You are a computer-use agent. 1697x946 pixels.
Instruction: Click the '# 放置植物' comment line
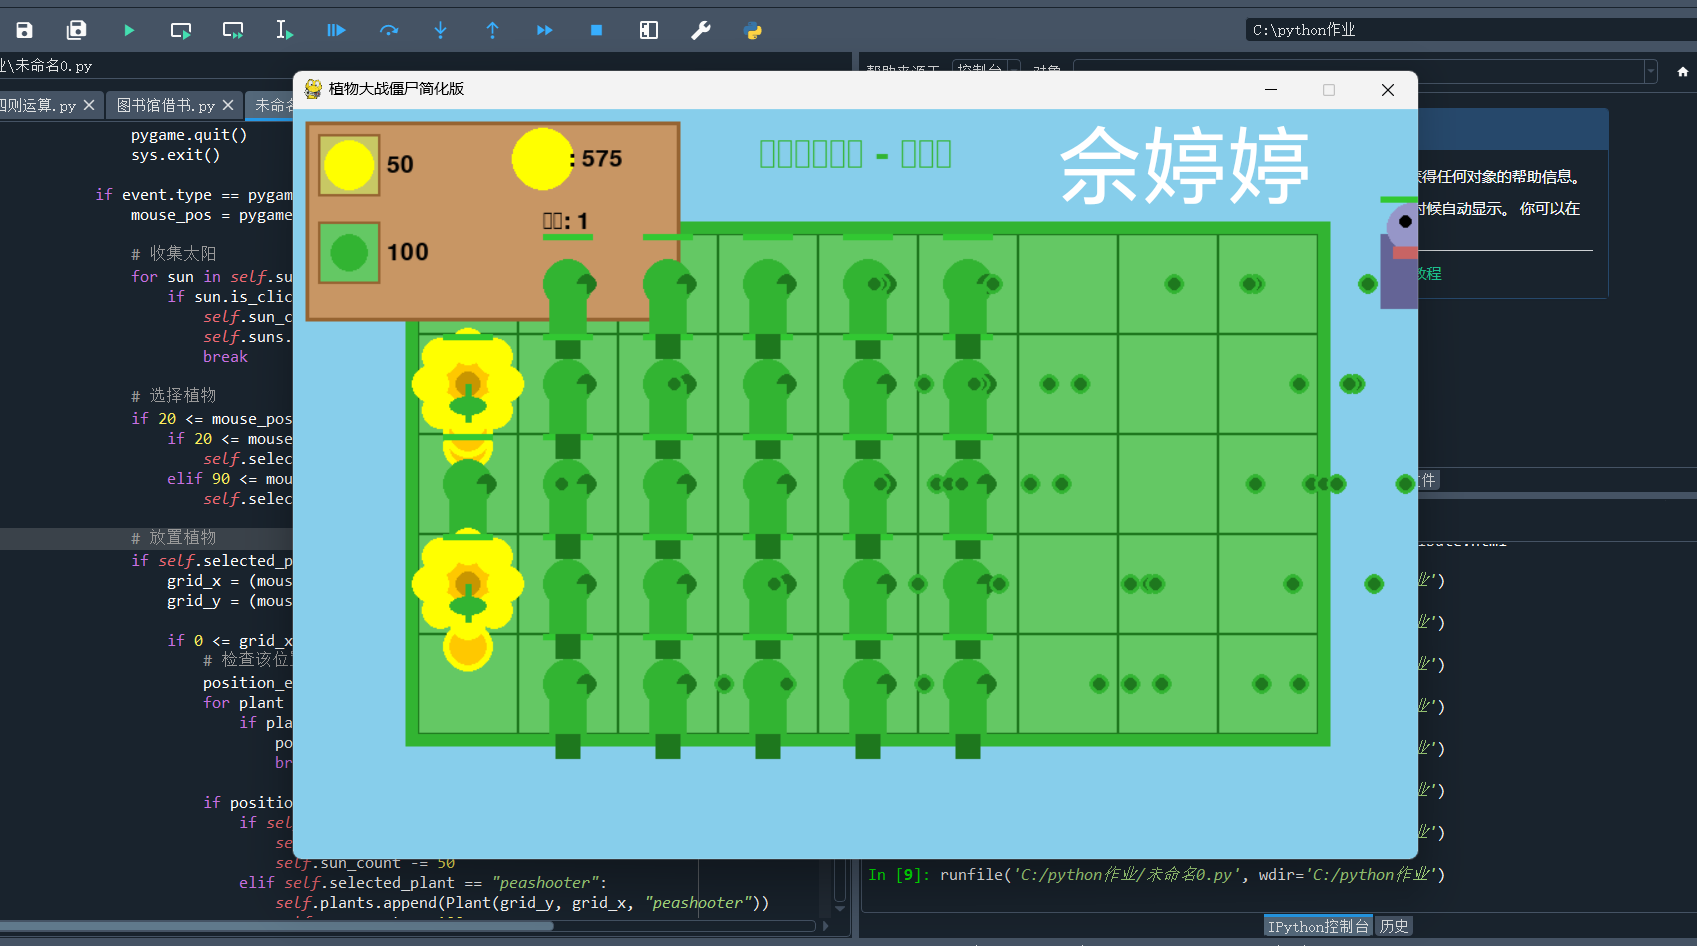coord(174,538)
